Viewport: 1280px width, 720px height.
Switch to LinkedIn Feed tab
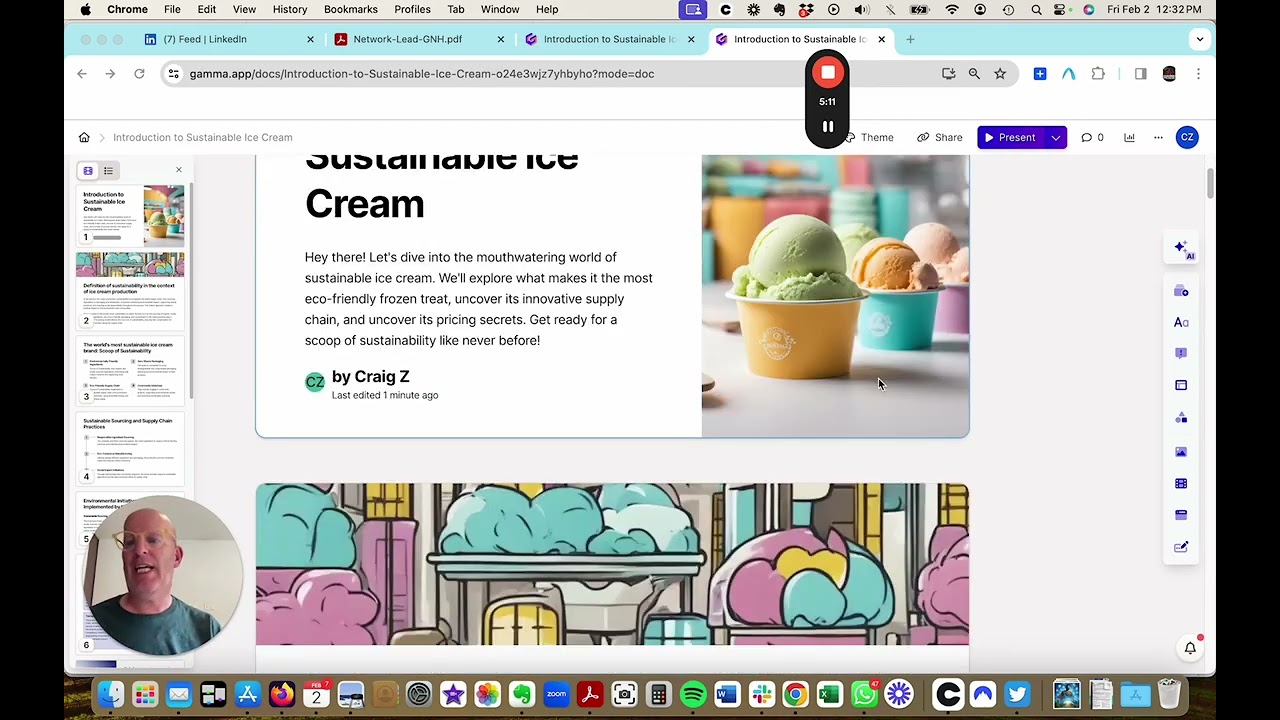229,39
